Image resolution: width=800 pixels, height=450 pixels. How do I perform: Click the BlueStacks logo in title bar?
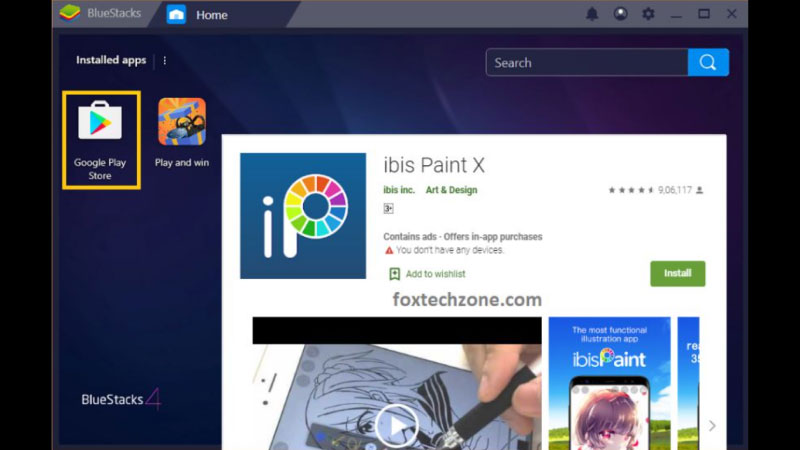70,13
